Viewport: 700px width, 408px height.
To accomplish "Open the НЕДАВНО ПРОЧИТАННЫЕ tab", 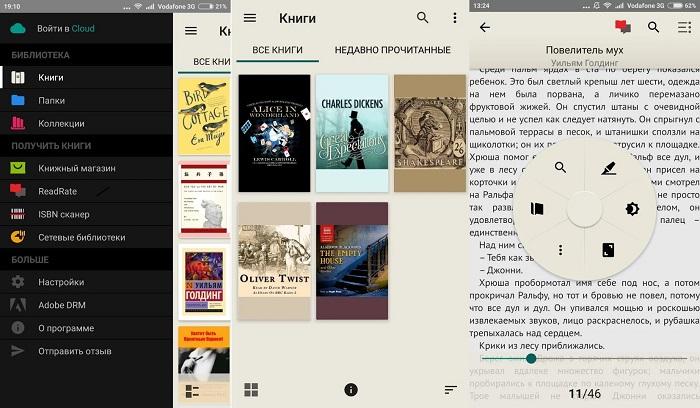I will (x=392, y=50).
